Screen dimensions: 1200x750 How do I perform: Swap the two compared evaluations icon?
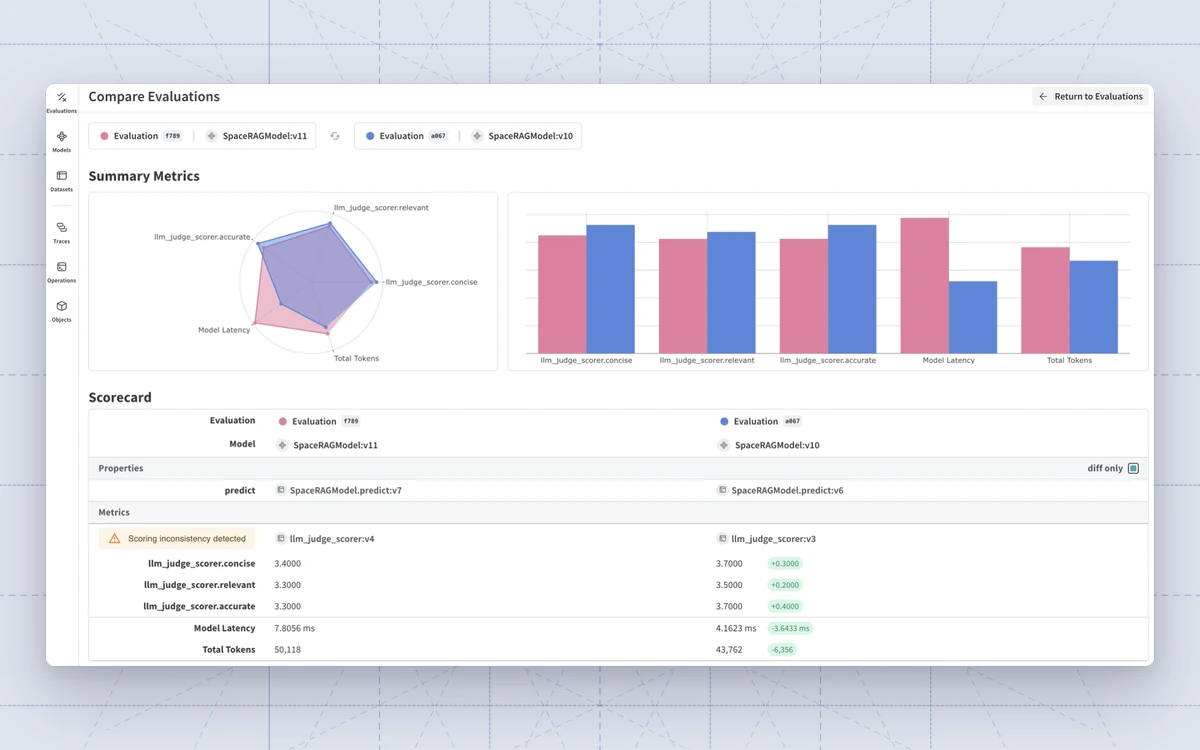335,136
